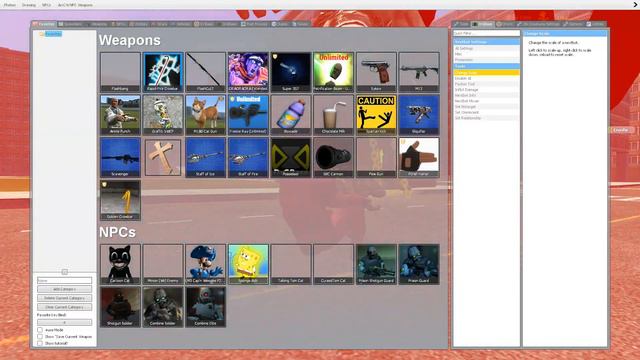Spawn the Shotgun Soldier NPC
This screenshot has height=360, width=640.
(x=120, y=307)
